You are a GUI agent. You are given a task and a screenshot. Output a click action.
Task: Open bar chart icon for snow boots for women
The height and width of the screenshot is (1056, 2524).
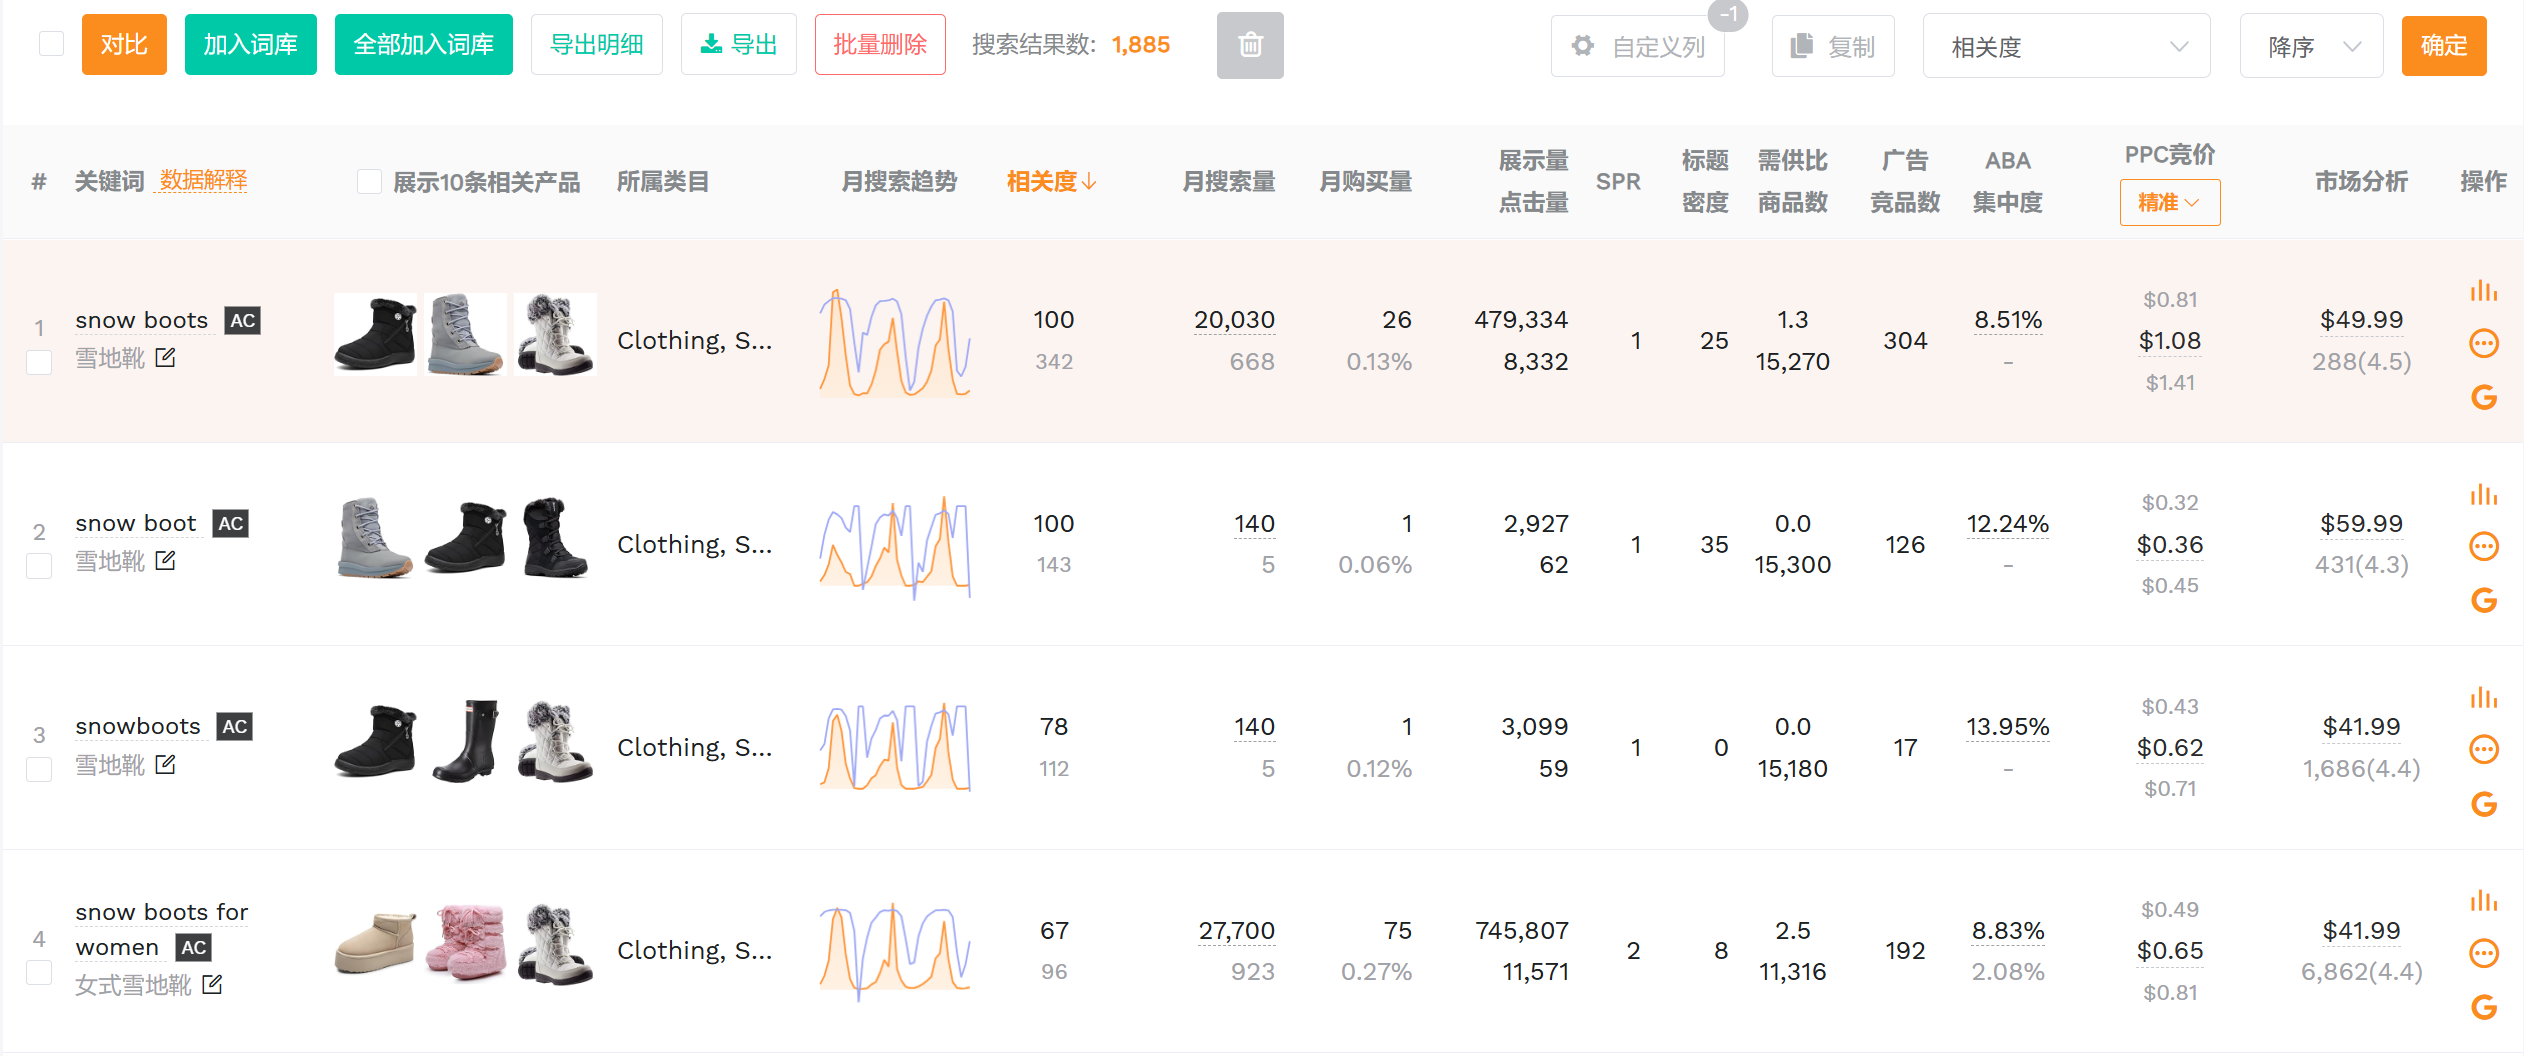tap(2483, 901)
